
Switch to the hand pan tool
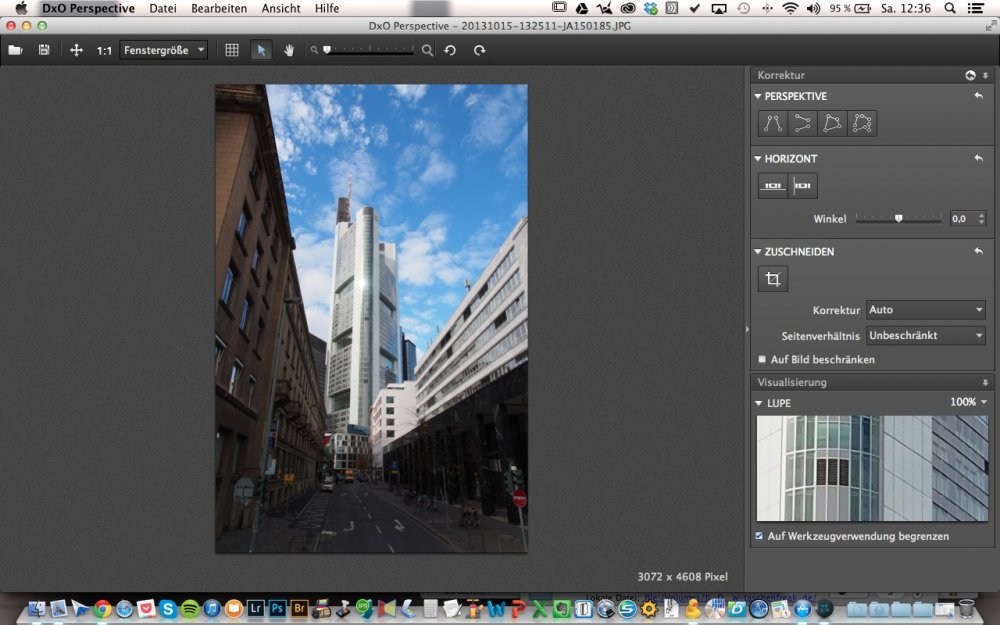click(291, 50)
